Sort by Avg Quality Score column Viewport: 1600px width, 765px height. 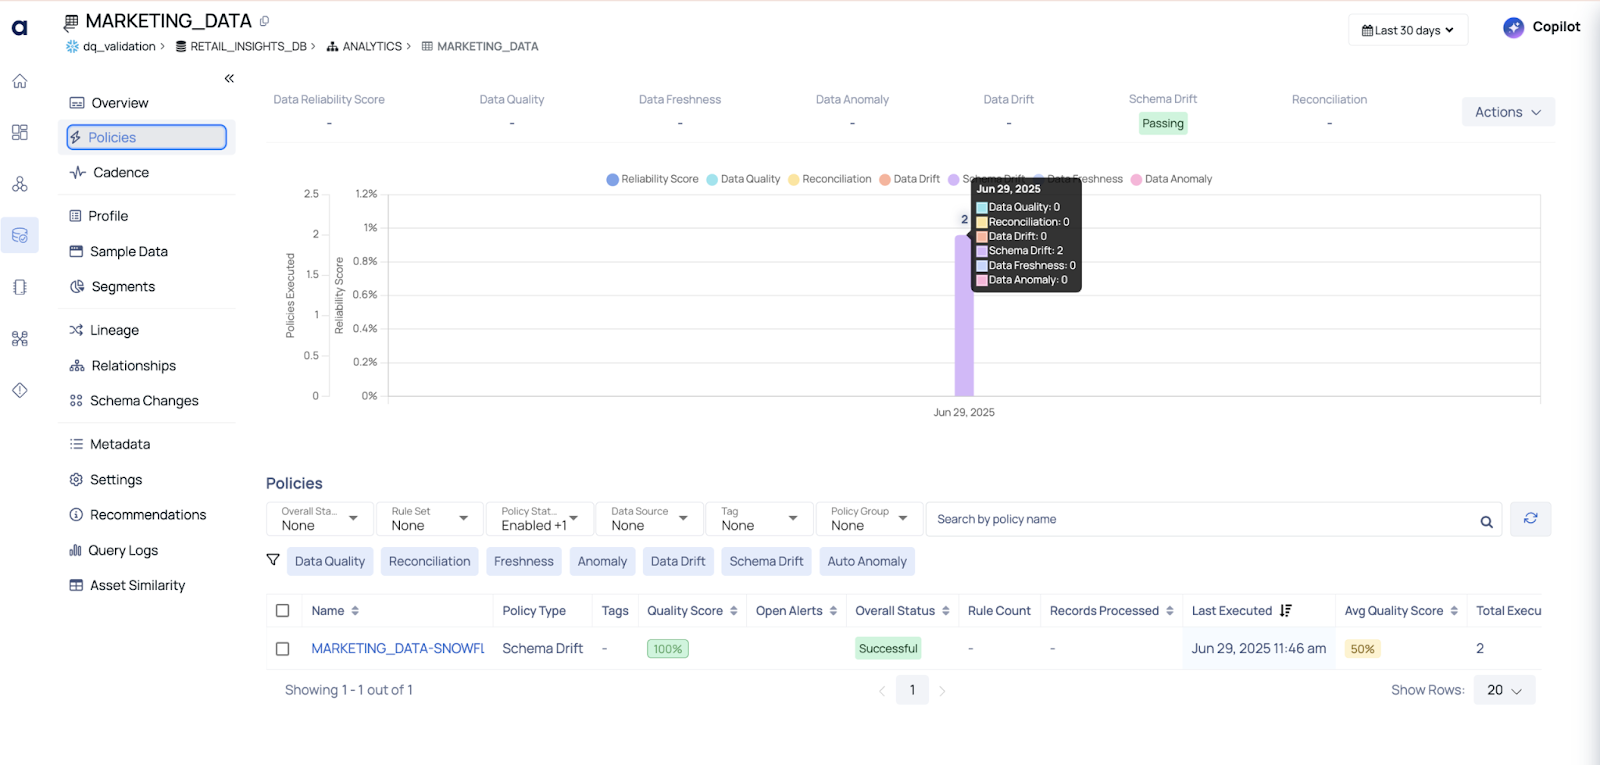1454,611
